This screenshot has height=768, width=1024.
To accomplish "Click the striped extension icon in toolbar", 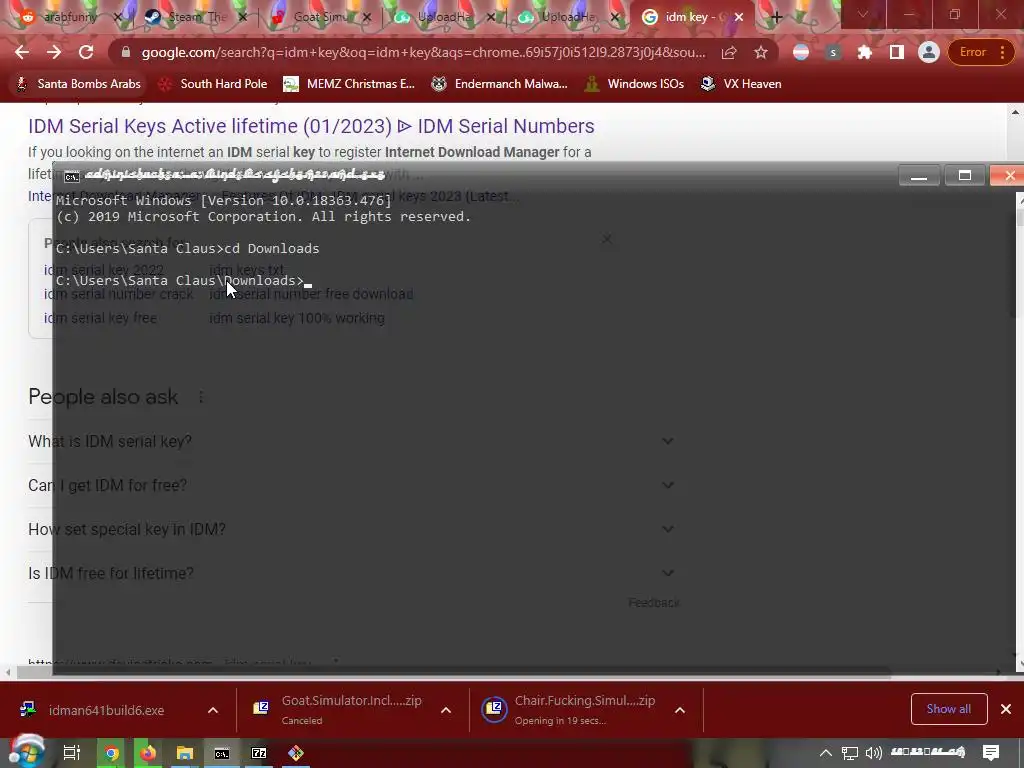I will tap(801, 52).
